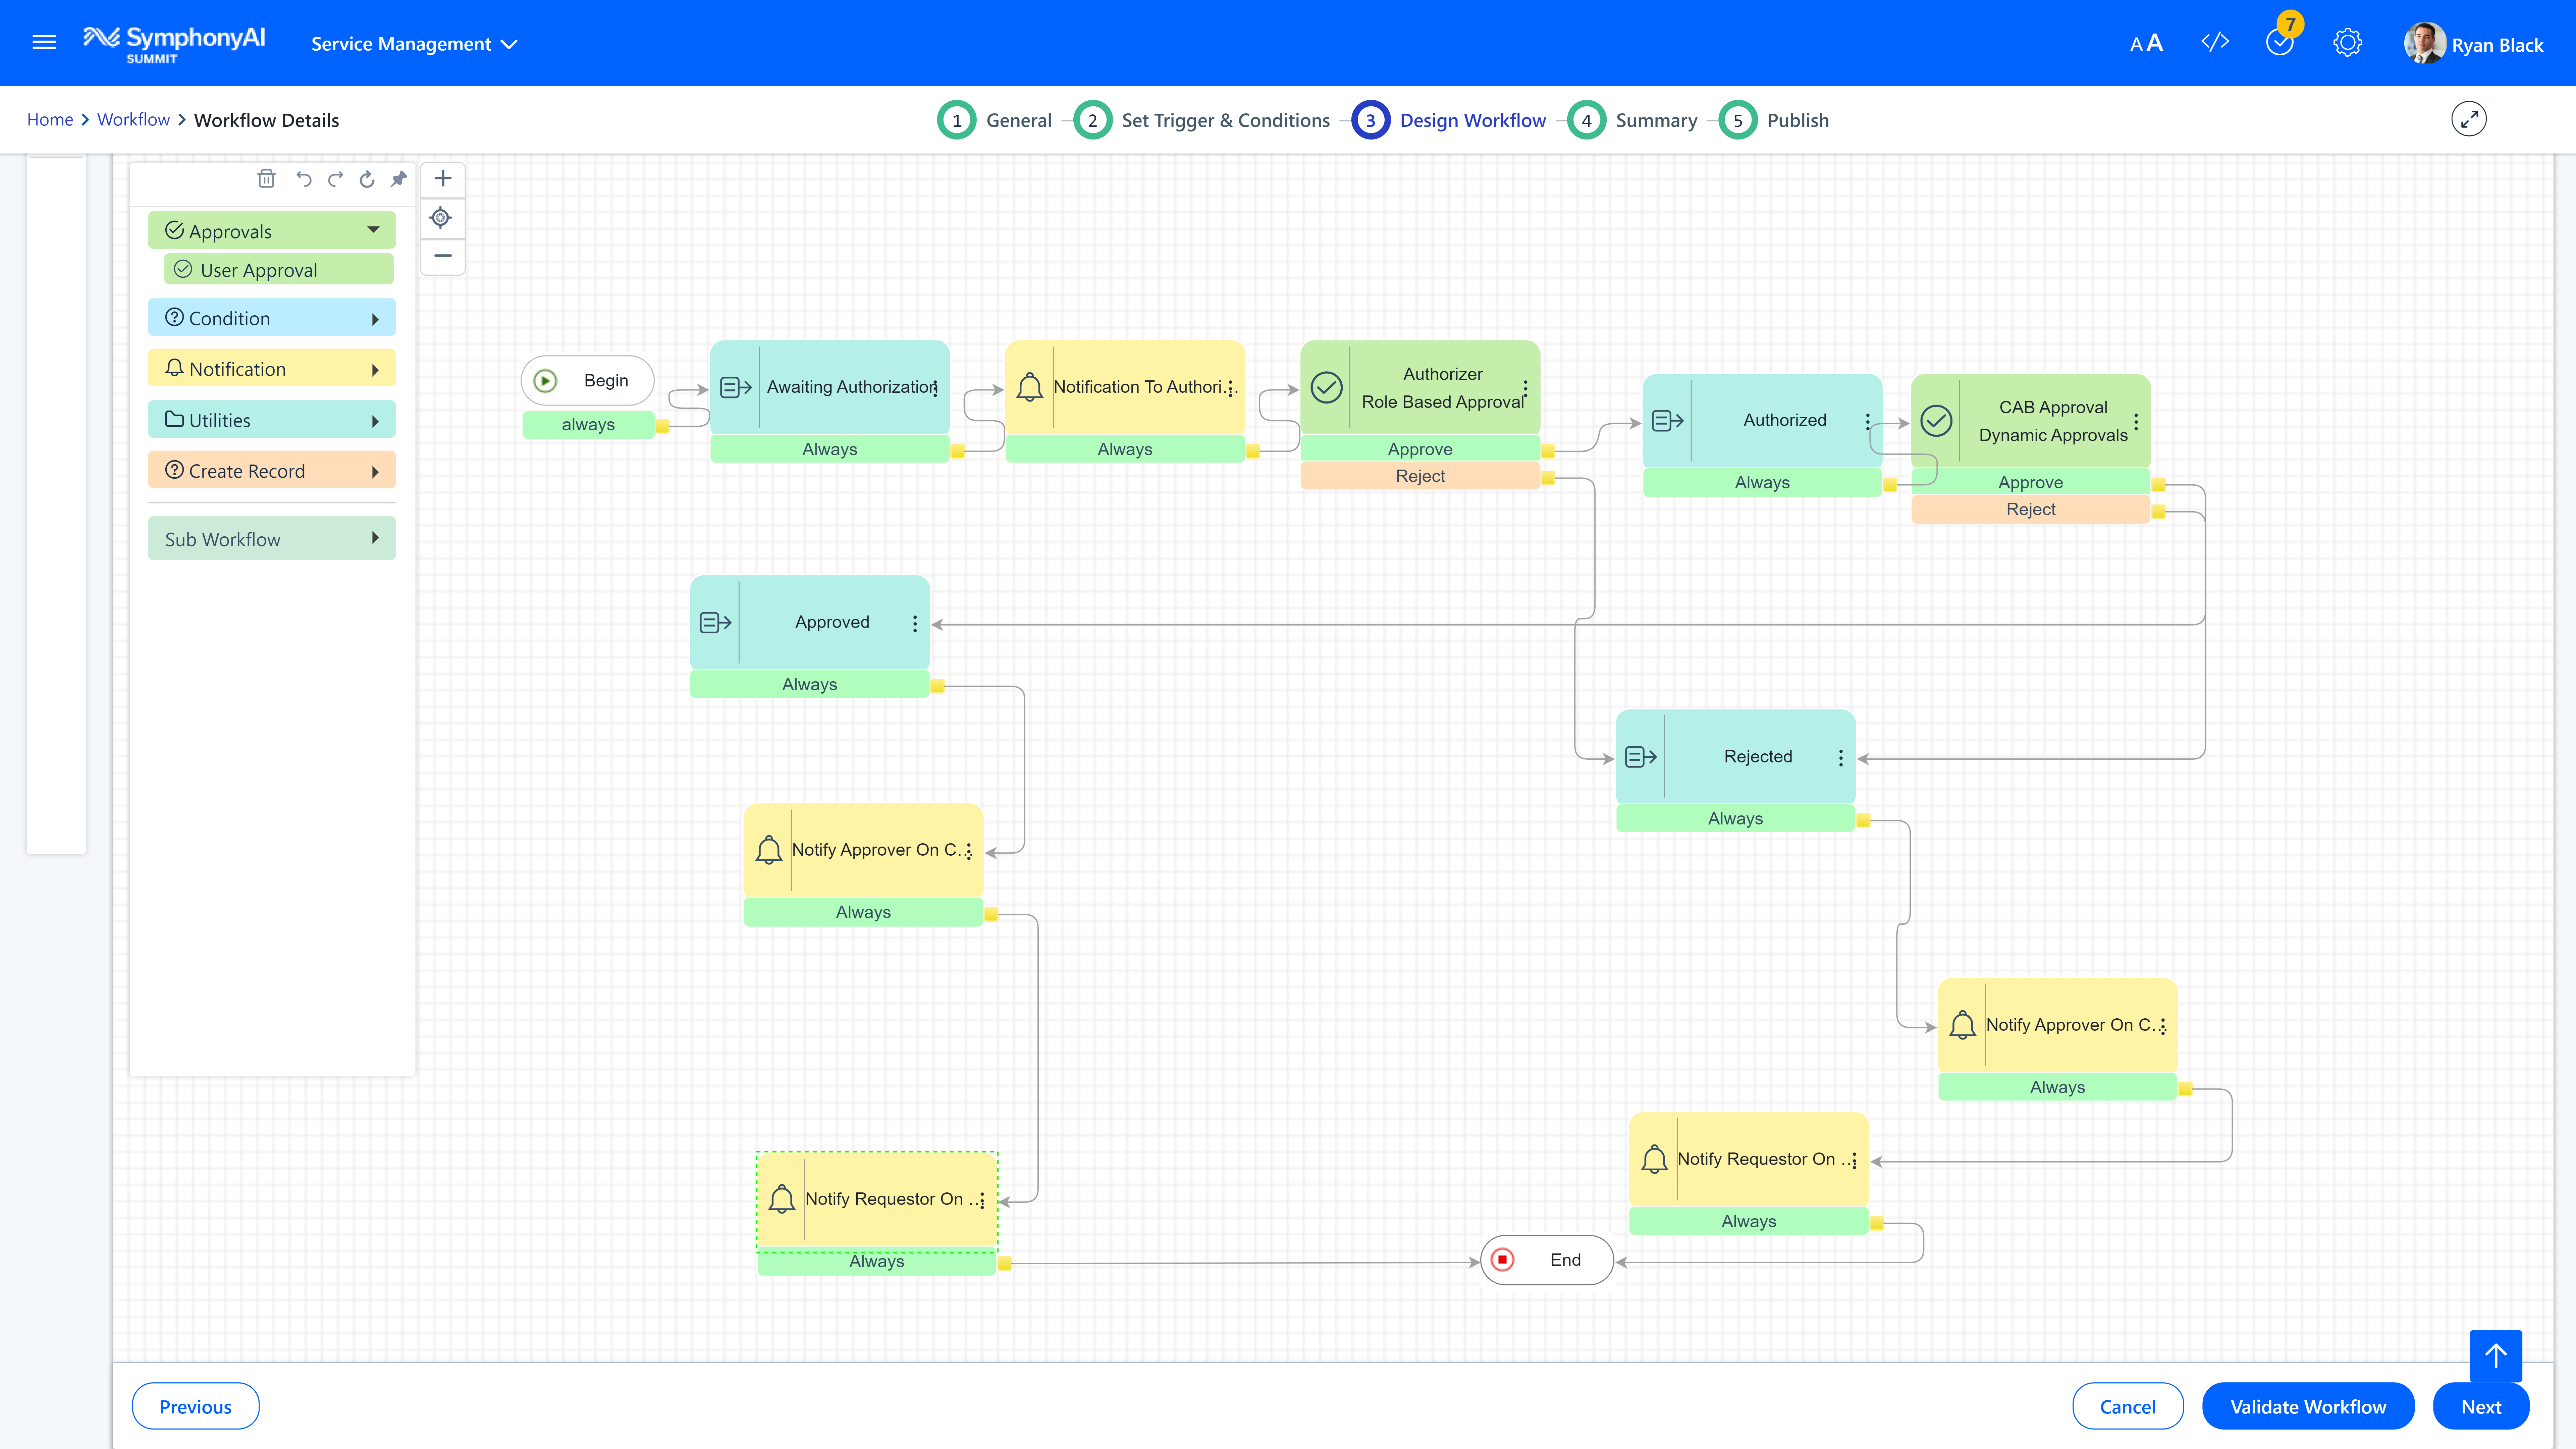Click the Approve outcome of Authorizer node
Screen dimensions: 2576x1449
[1420, 449]
